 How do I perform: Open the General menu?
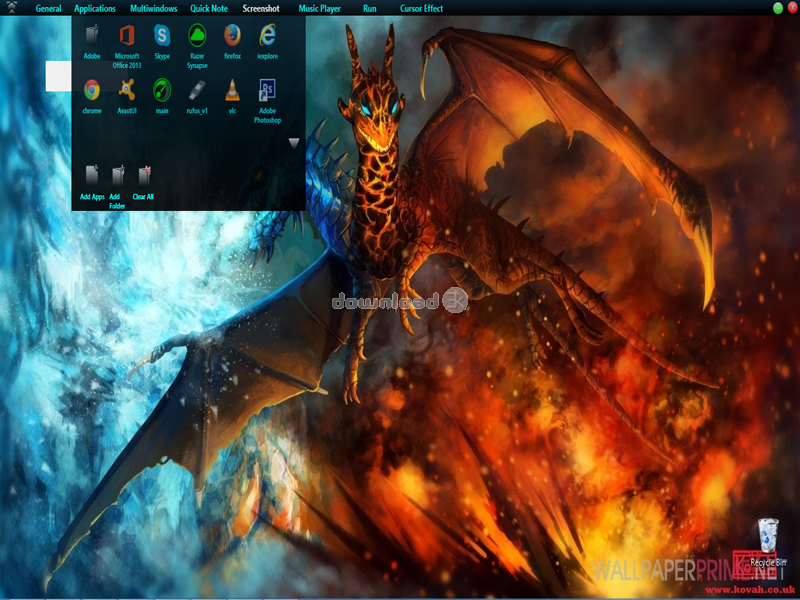pos(48,8)
